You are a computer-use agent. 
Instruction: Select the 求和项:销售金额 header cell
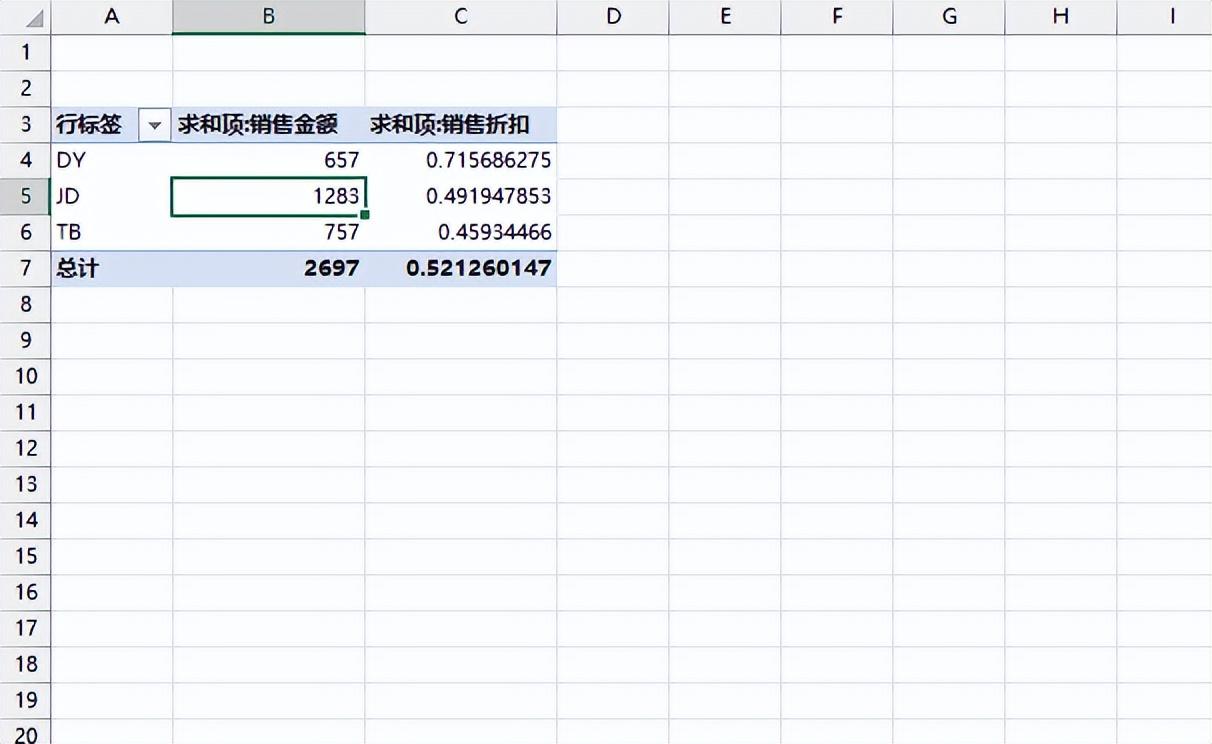click(268, 125)
